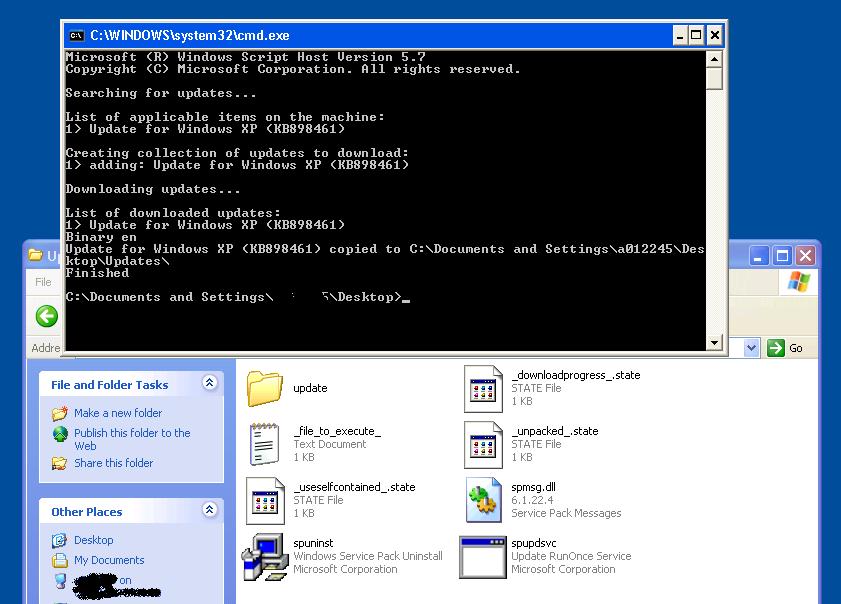This screenshot has width=841, height=604.
Task: Open the update folder
Action: 265,388
